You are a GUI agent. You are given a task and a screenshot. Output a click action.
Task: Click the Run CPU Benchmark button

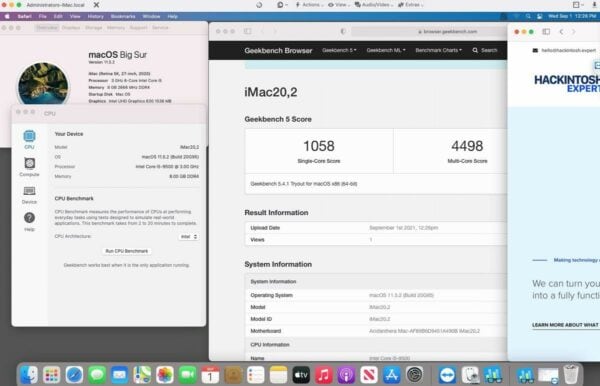point(127,251)
